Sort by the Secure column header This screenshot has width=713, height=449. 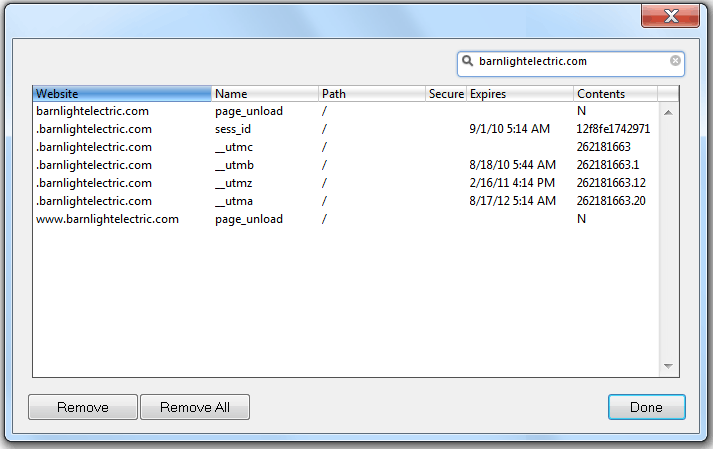(445, 94)
